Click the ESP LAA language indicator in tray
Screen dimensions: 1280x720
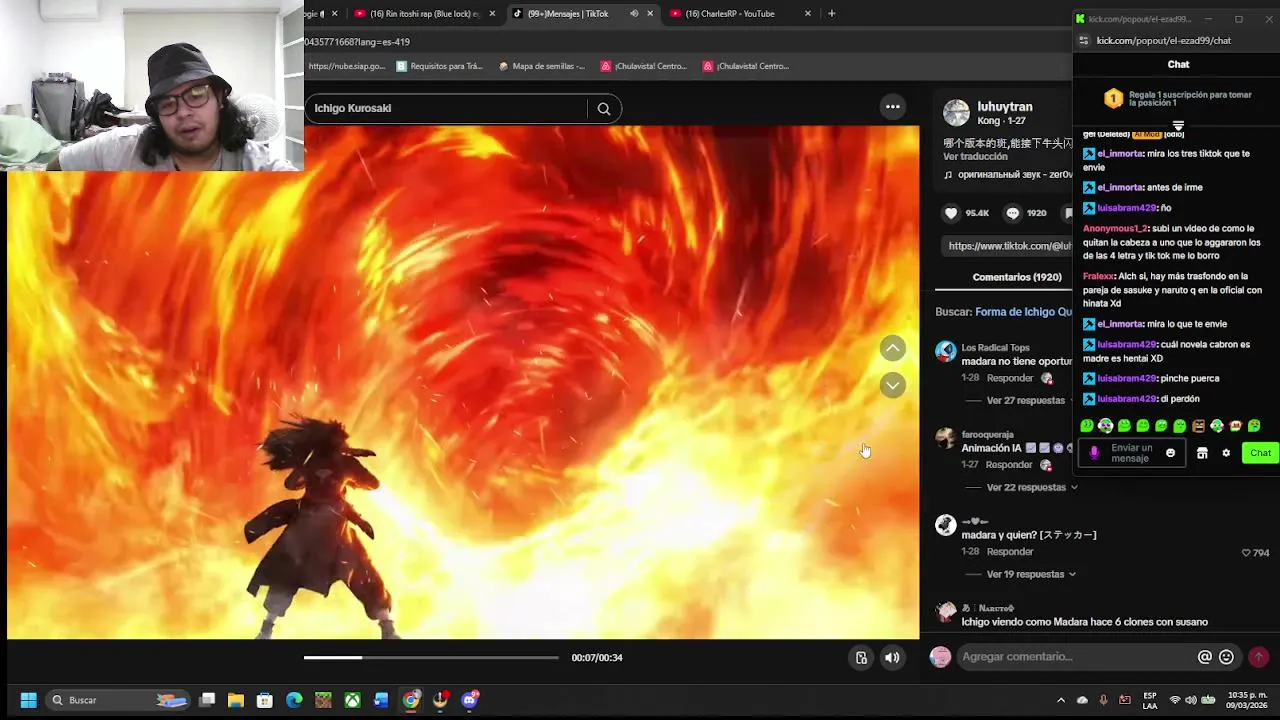tap(1150, 700)
